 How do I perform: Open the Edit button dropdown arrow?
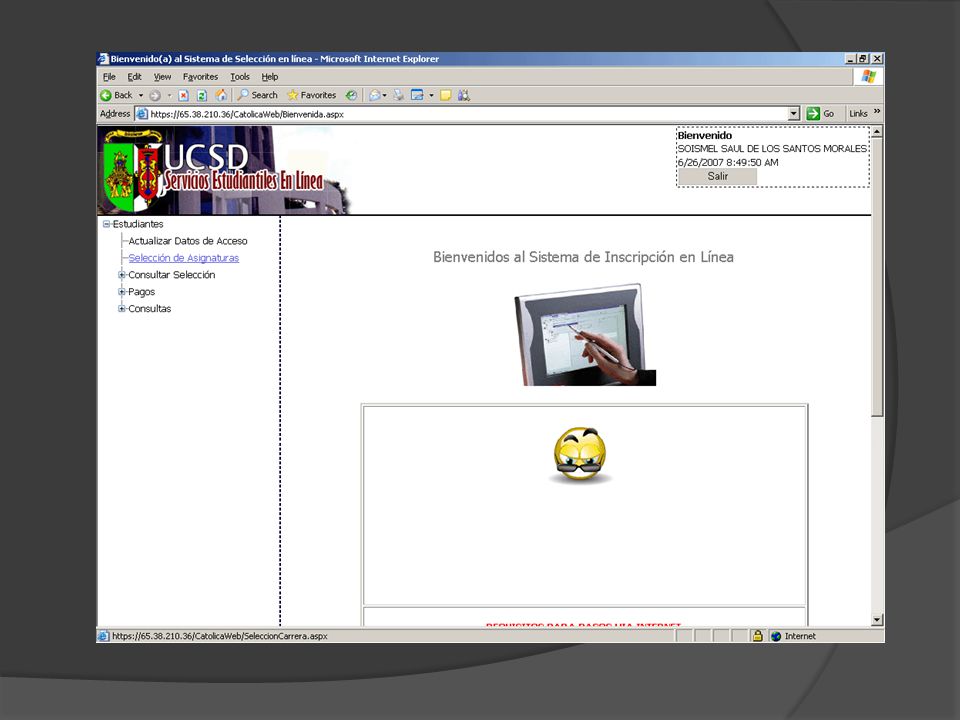coord(431,96)
